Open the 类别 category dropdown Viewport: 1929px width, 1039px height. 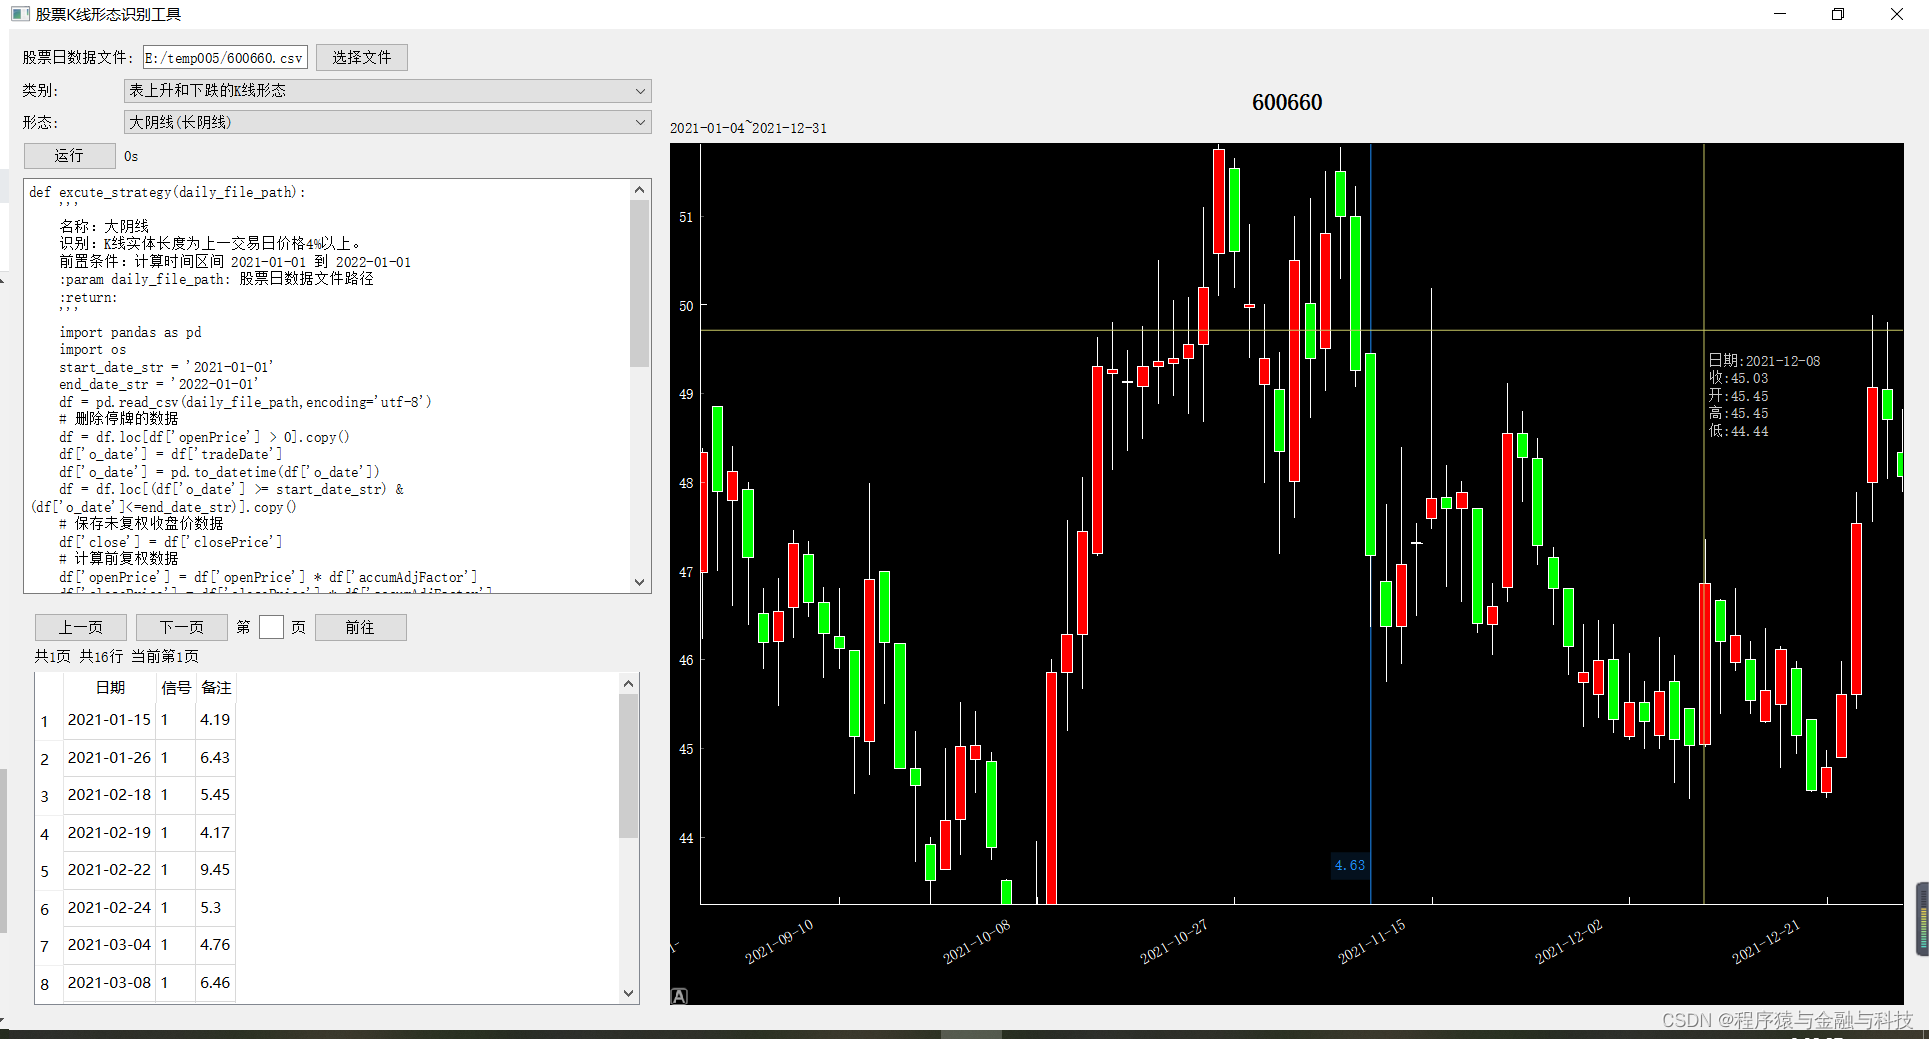388,91
